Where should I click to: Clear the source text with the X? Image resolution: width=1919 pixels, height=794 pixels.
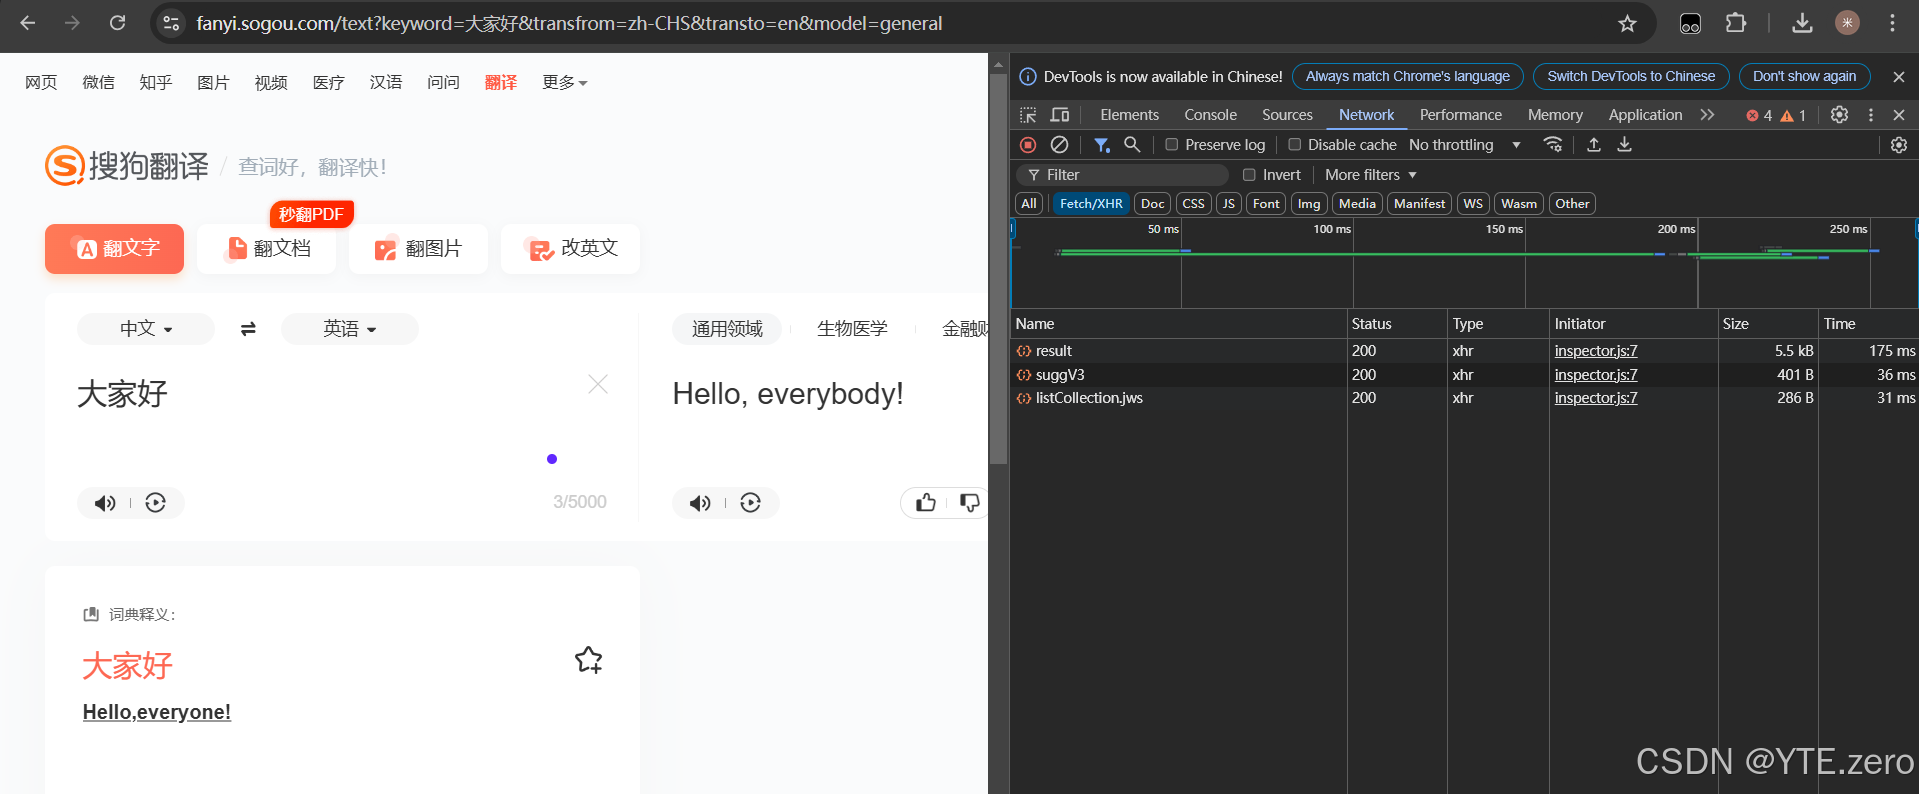pyautogui.click(x=598, y=384)
